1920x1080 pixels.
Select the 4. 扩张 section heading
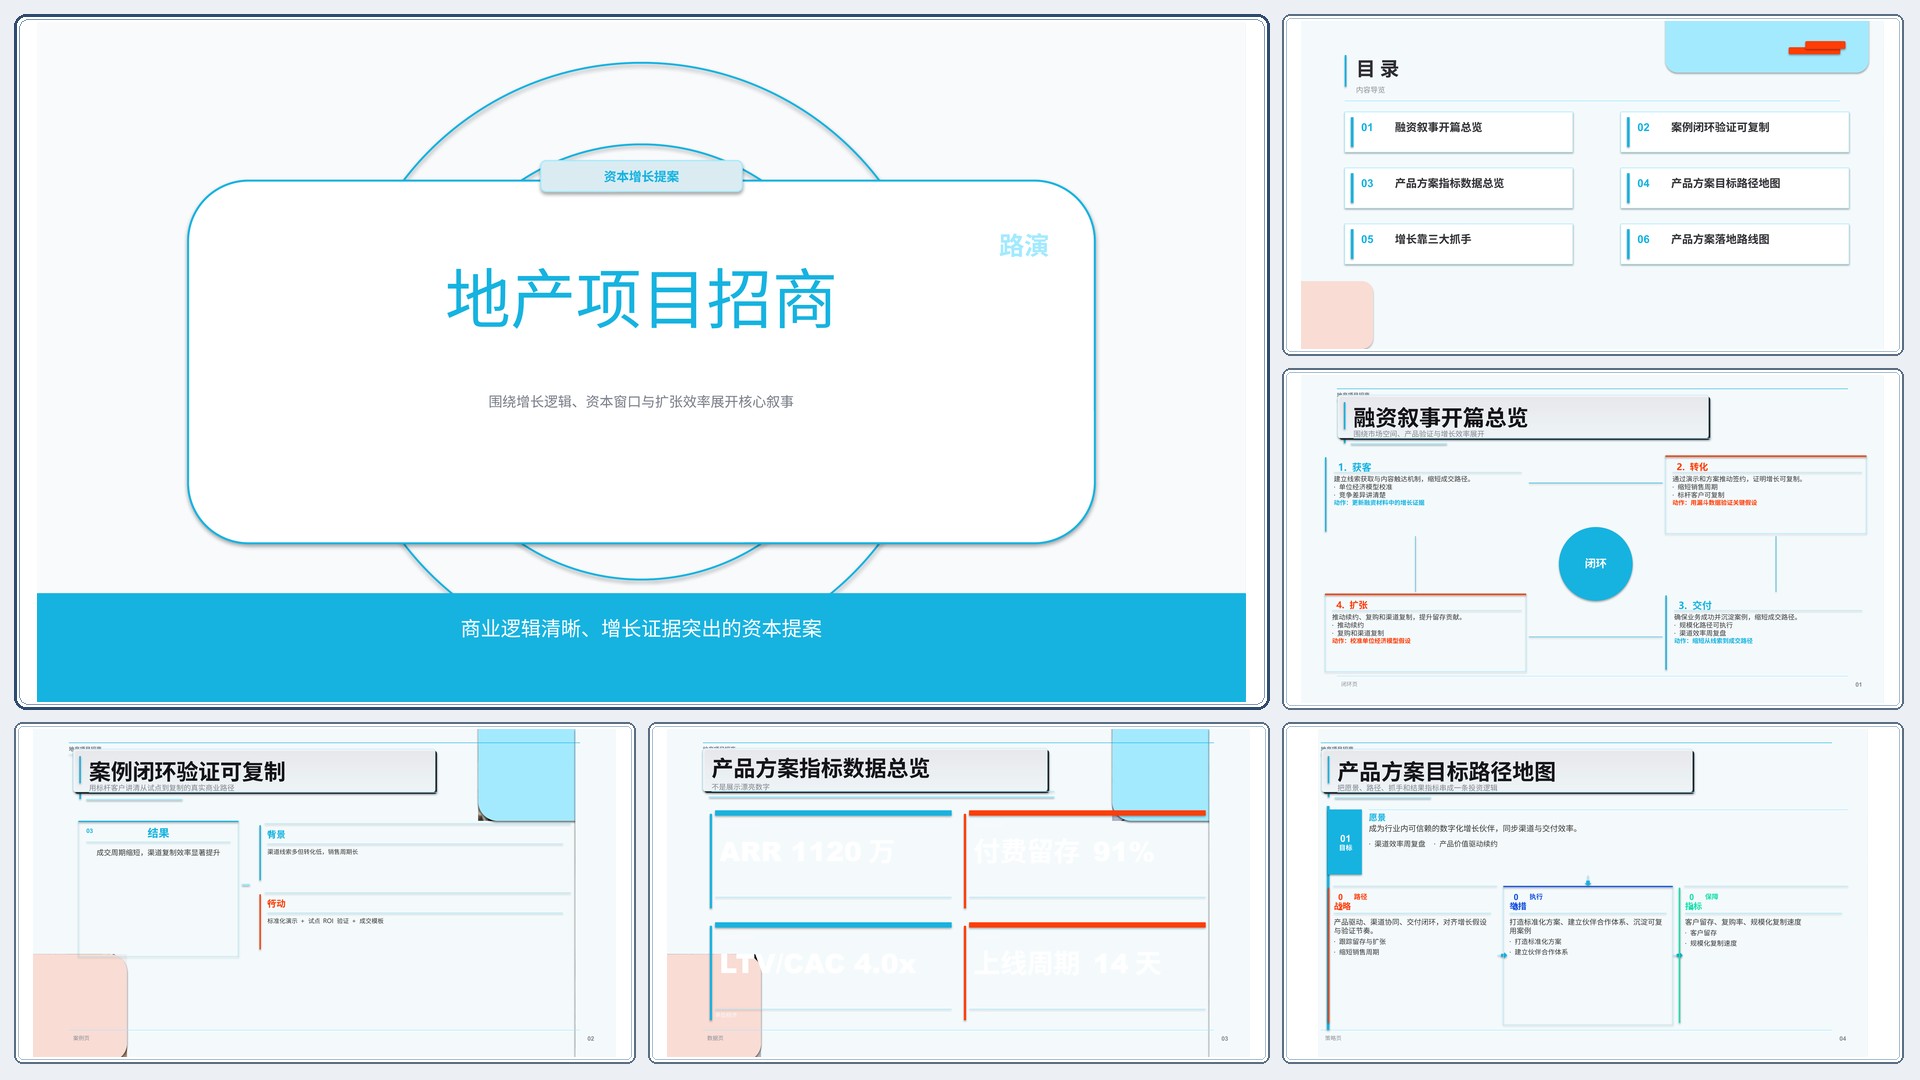(x=1352, y=605)
